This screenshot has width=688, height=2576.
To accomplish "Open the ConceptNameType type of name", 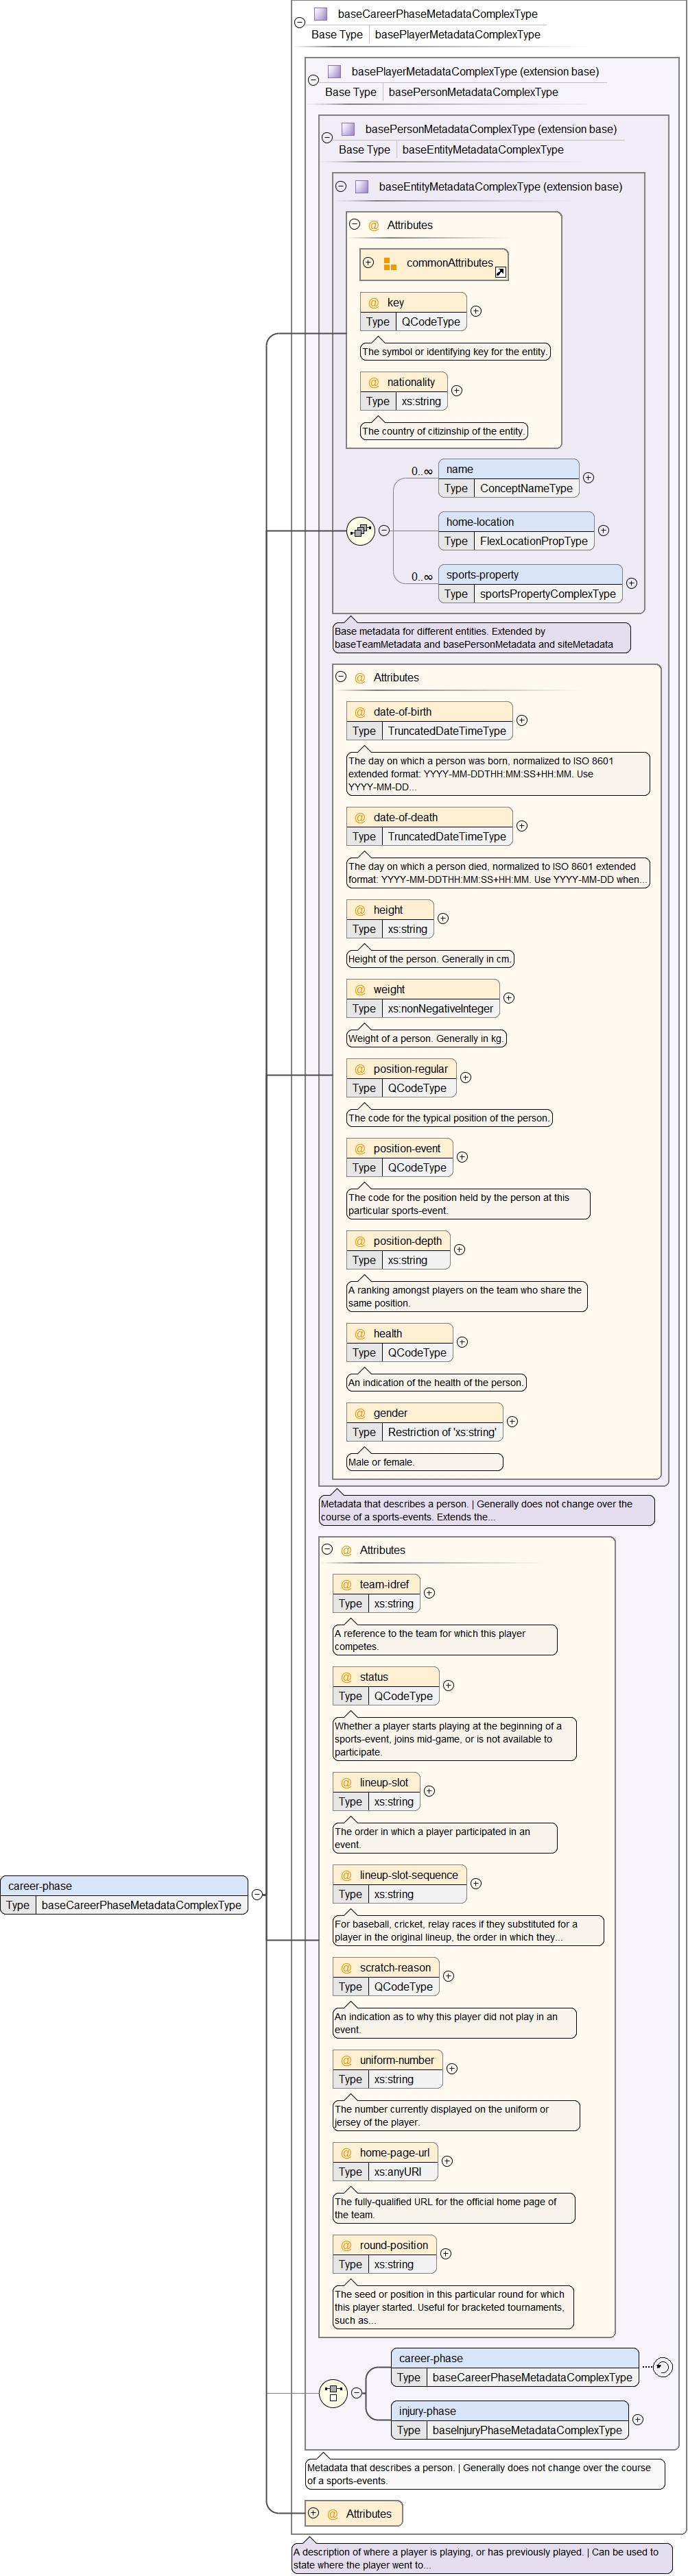I will pos(526,489).
